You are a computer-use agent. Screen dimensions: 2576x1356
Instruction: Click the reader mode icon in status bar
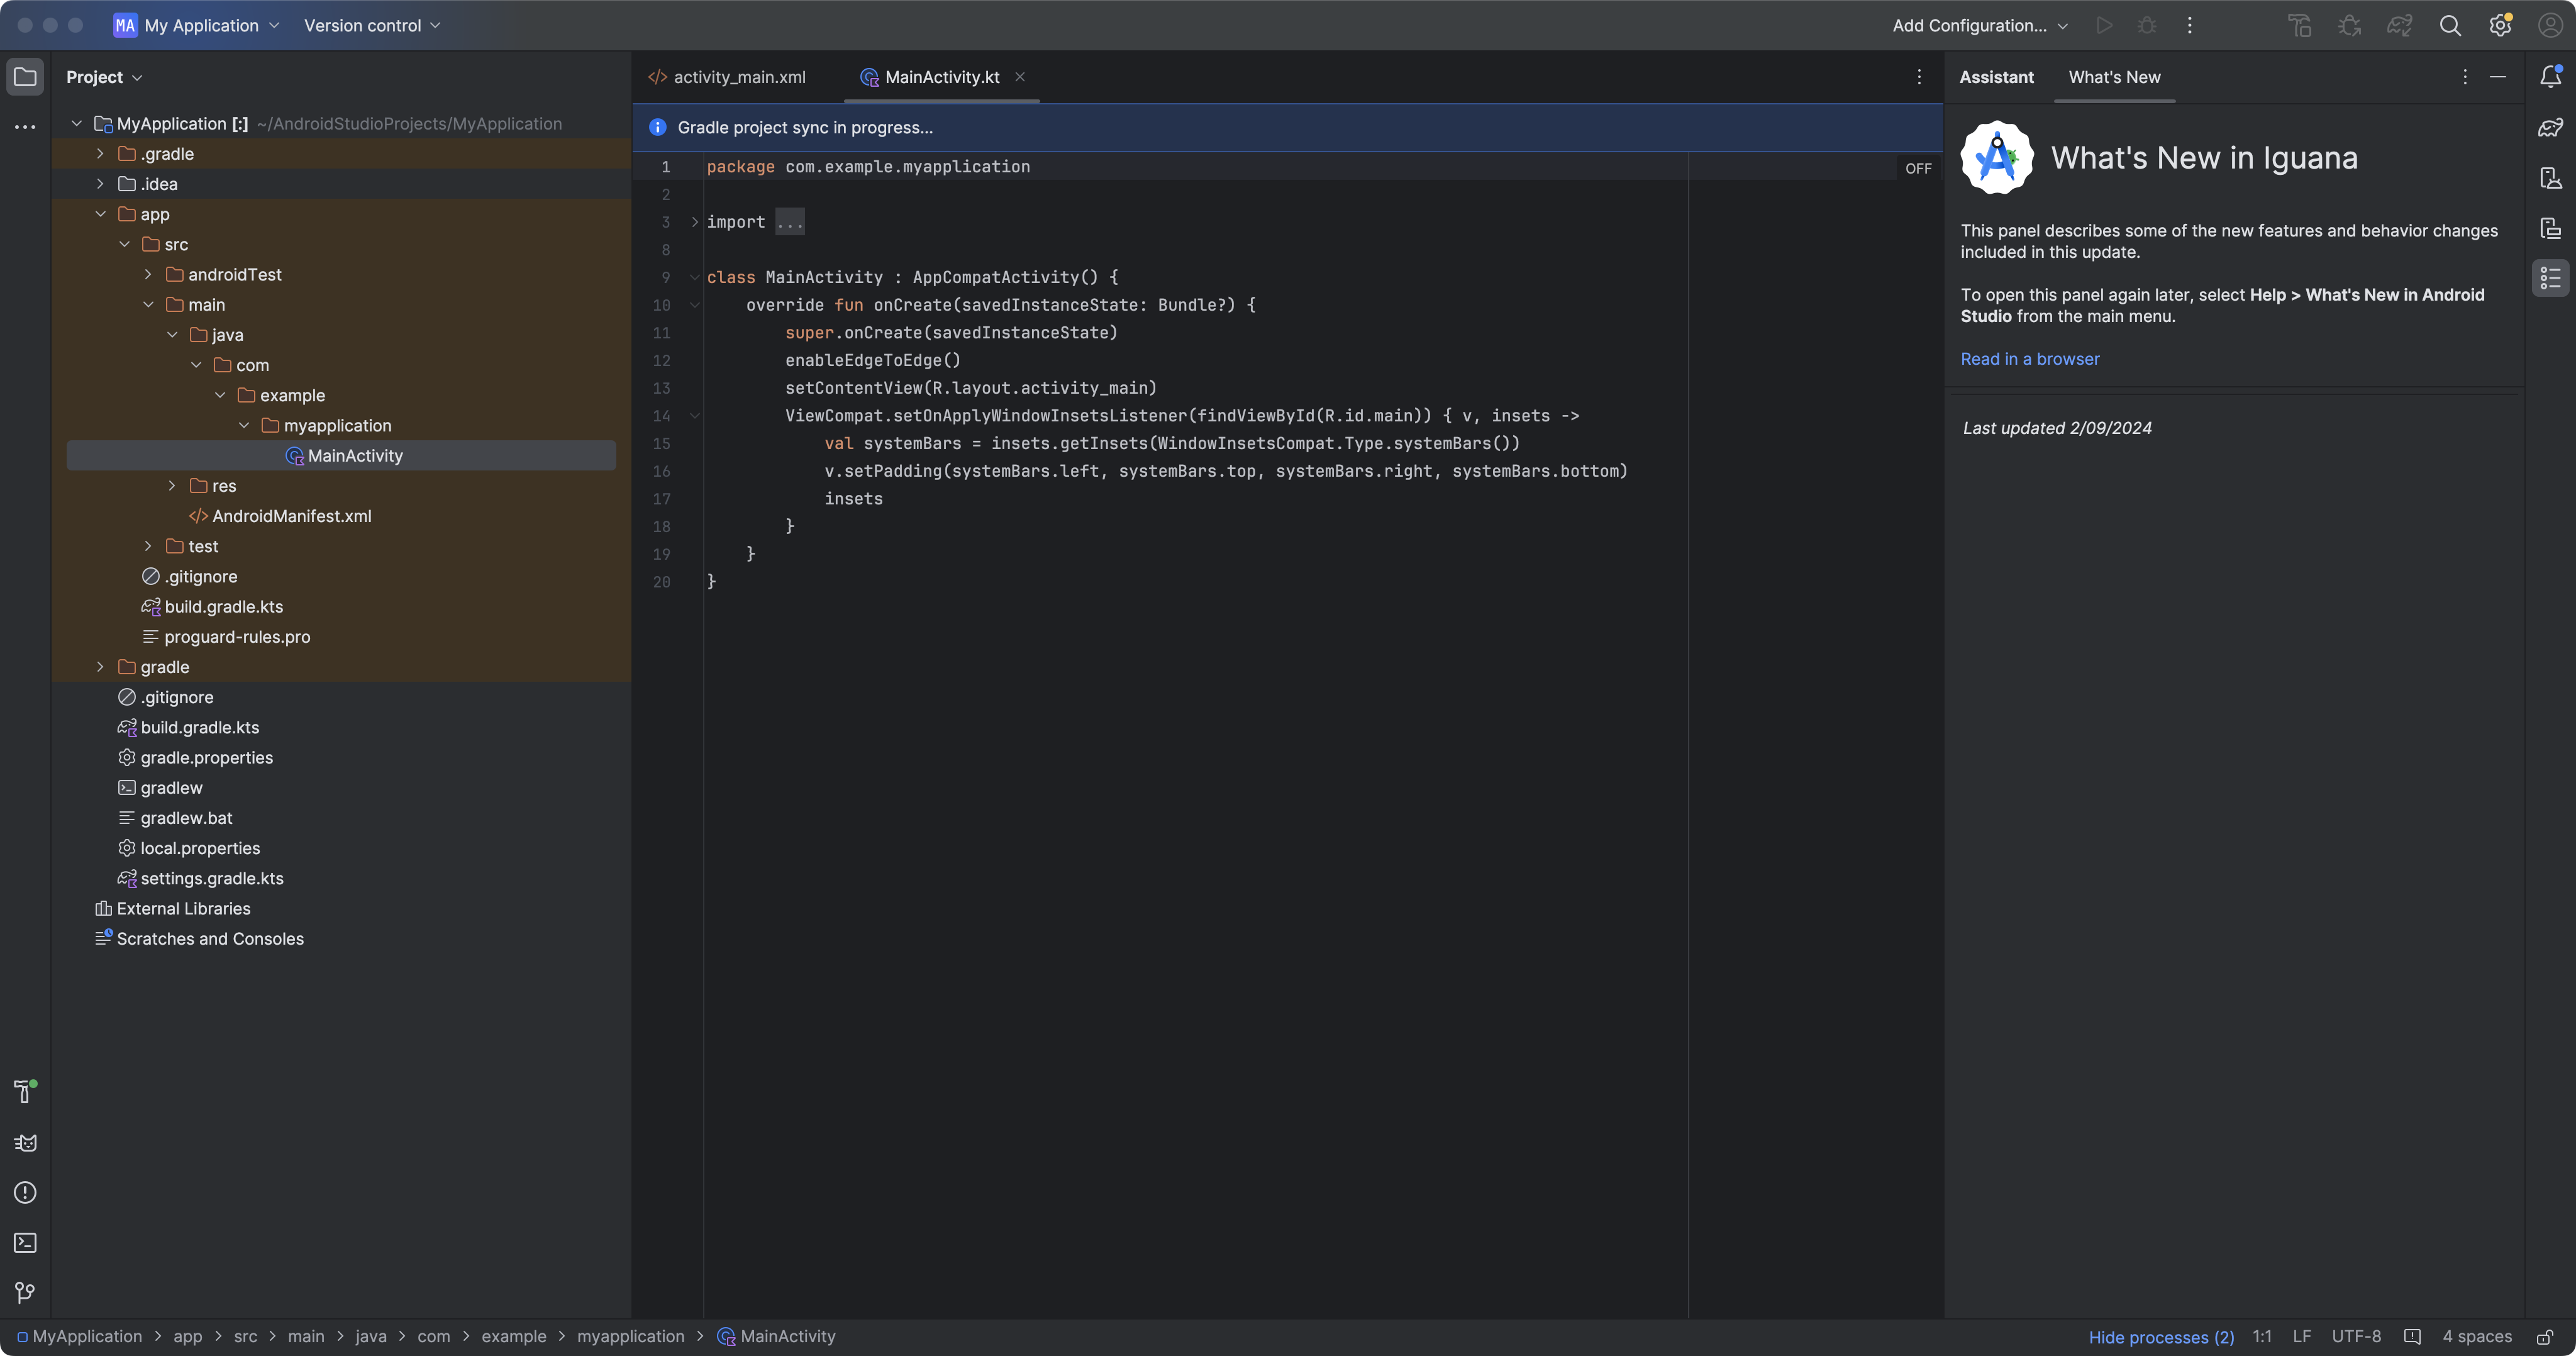point(2412,1337)
